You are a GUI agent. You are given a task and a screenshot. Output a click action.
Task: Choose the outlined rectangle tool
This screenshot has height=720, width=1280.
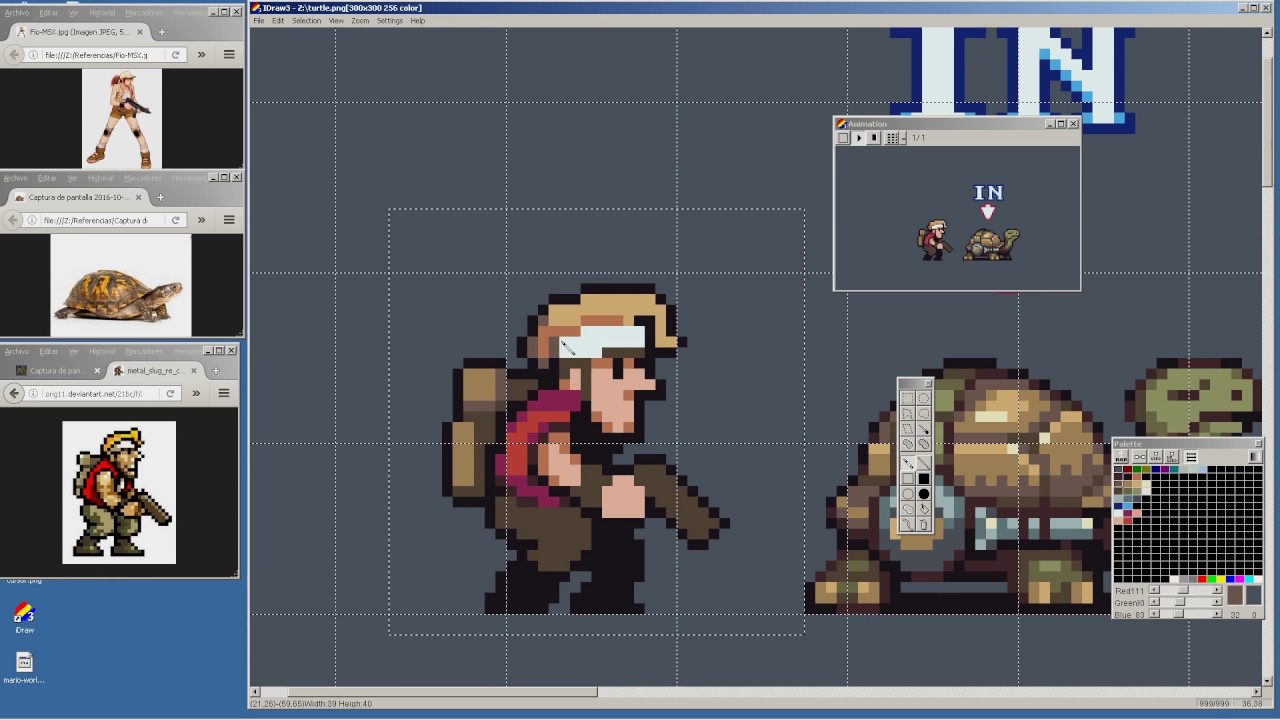(x=908, y=478)
